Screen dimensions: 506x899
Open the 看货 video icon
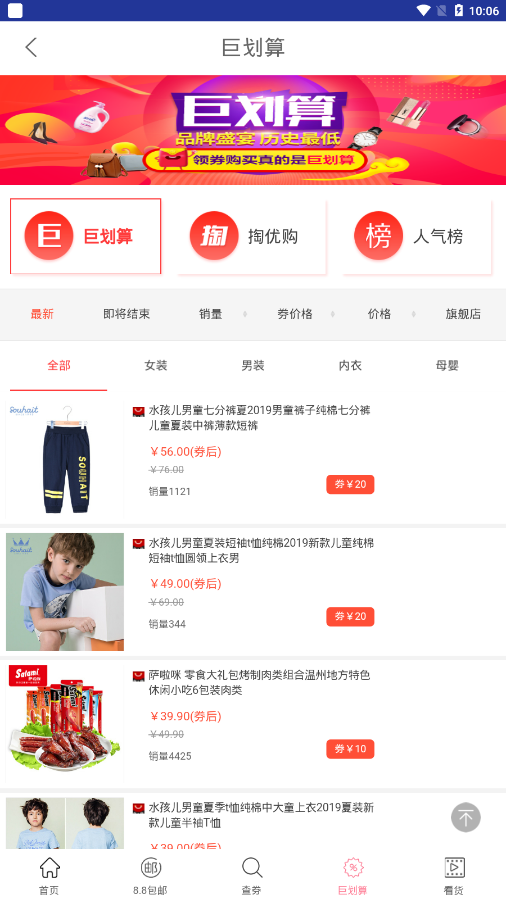click(x=454, y=867)
